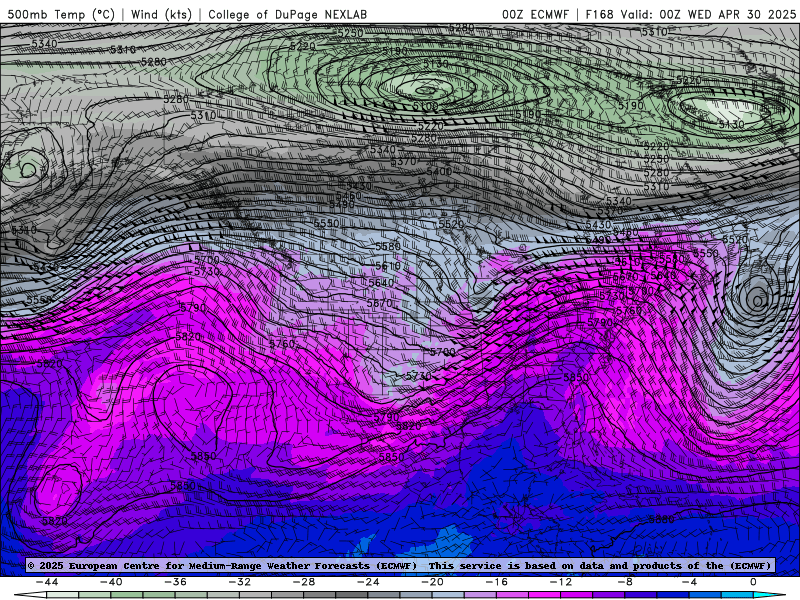800x600 pixels.
Task: Click the -44 colorbar value
Action: 47,582
